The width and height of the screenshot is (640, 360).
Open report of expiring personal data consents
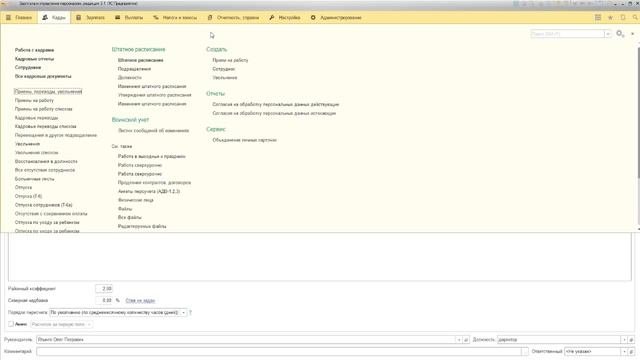tap(274, 113)
